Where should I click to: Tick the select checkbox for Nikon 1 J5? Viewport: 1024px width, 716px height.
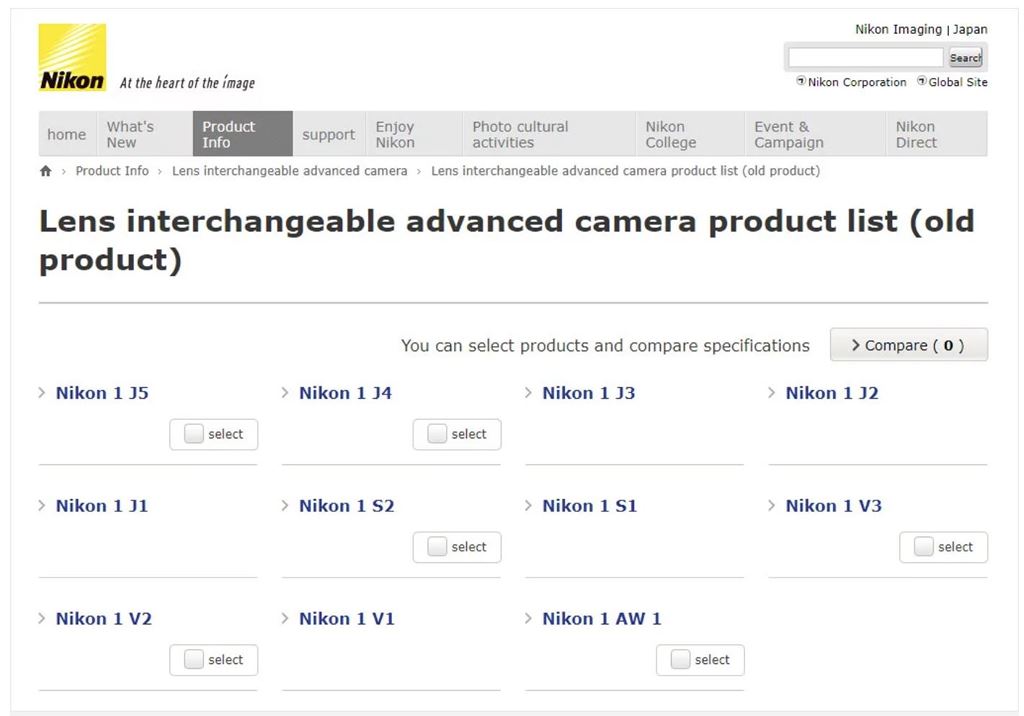pos(194,434)
